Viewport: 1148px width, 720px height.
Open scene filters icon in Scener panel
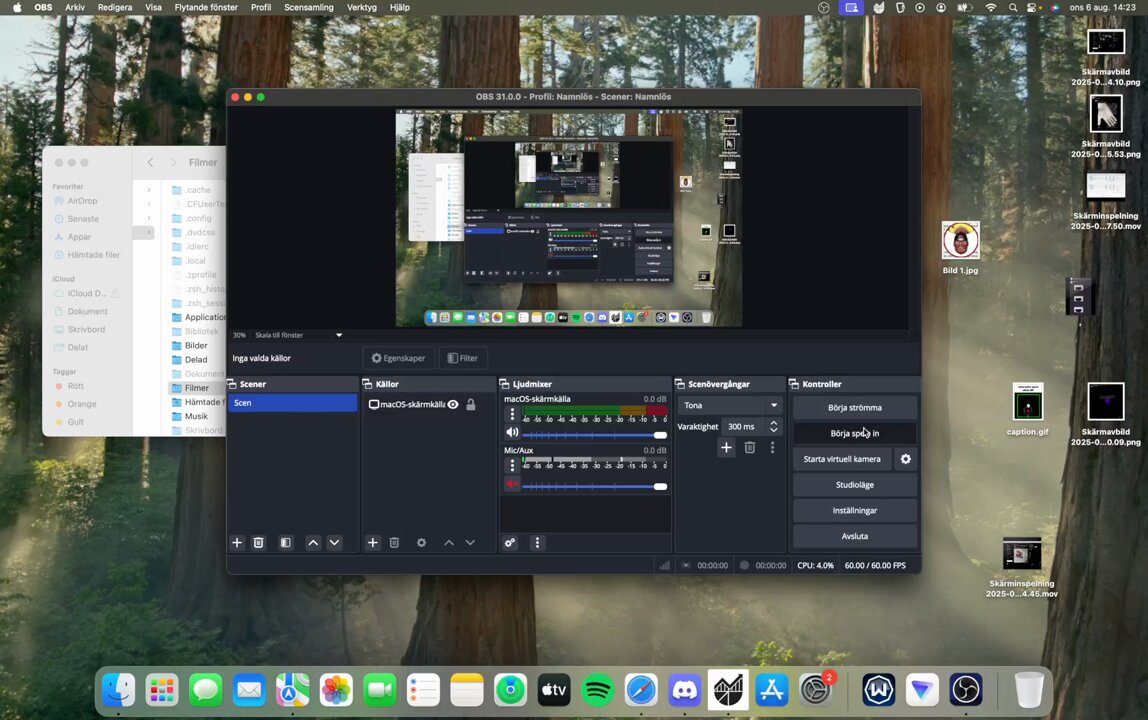pos(286,543)
